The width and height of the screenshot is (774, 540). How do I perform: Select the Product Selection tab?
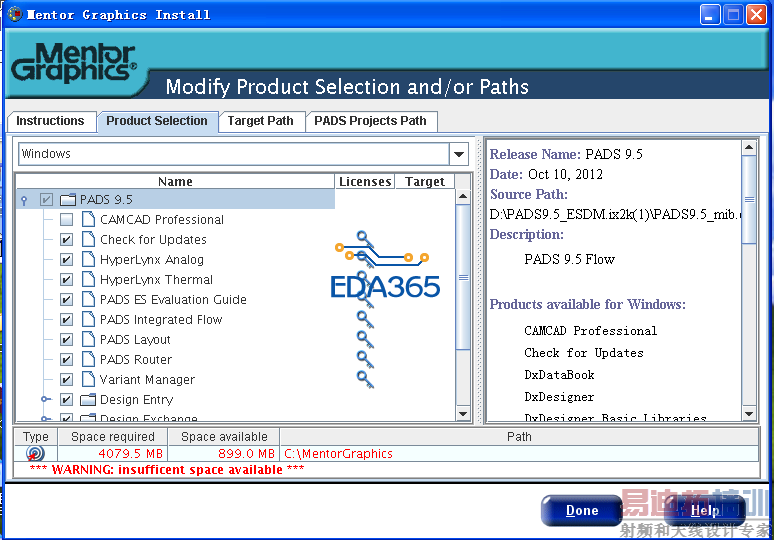157,121
